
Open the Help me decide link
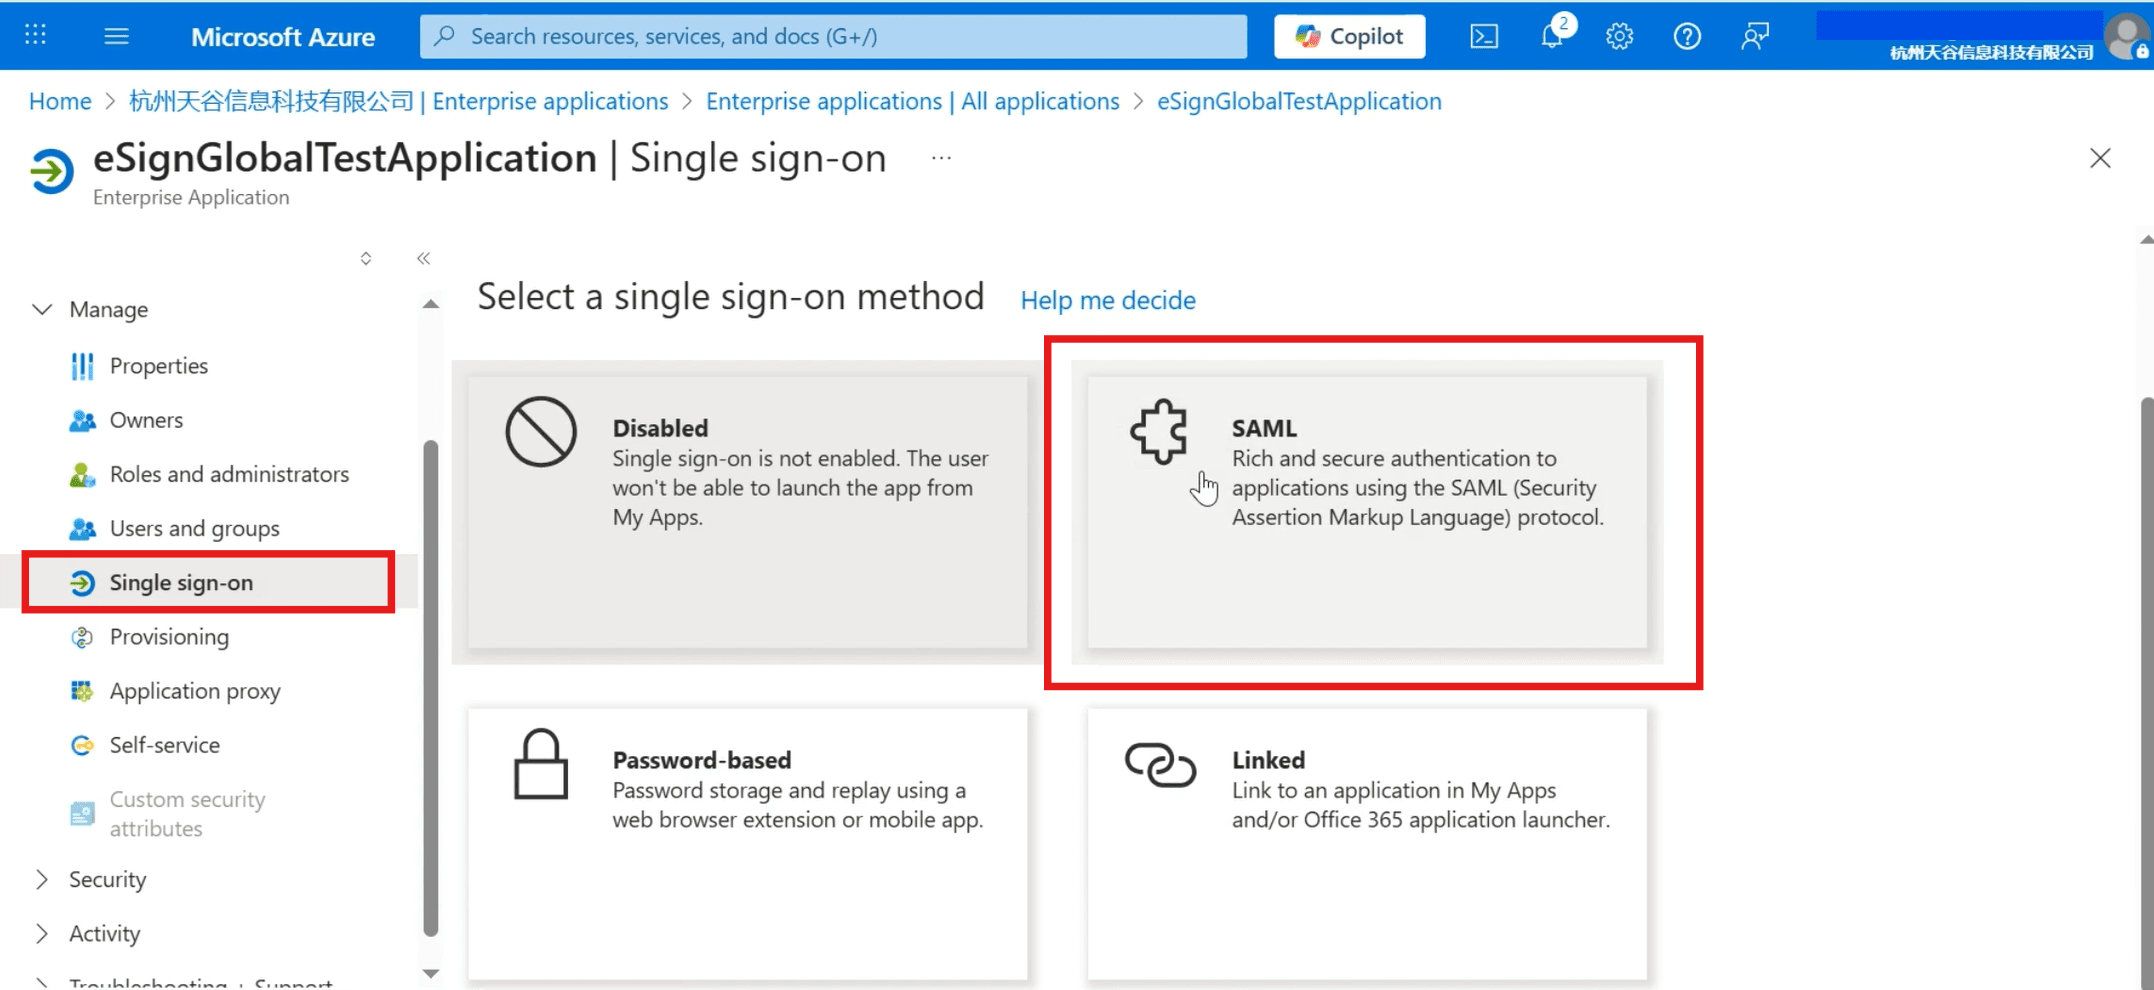click(x=1108, y=300)
